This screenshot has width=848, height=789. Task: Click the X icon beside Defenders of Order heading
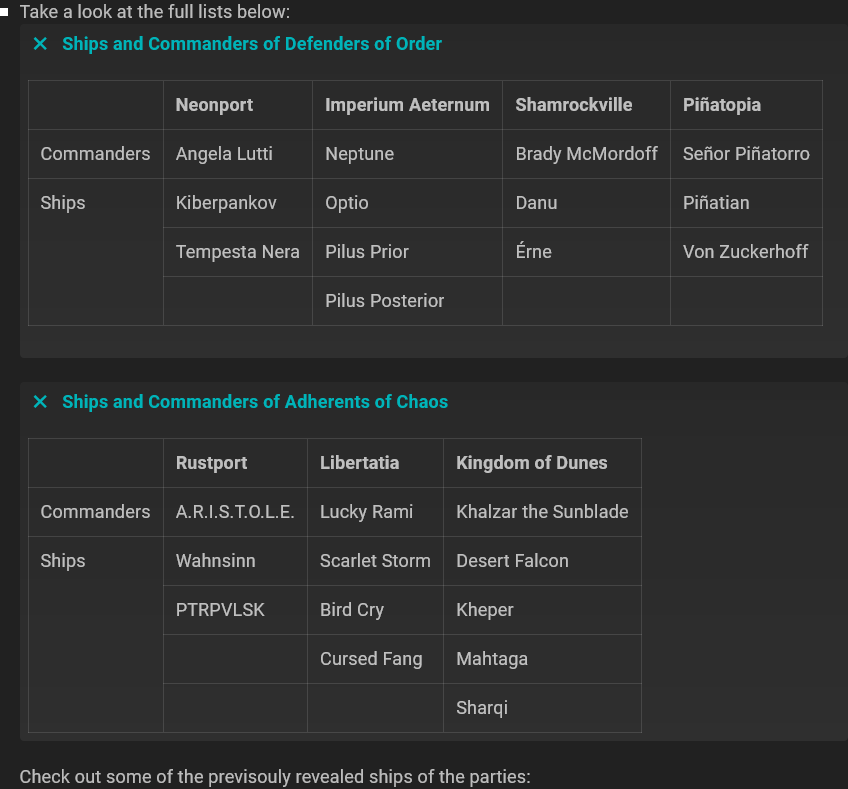coord(39,44)
